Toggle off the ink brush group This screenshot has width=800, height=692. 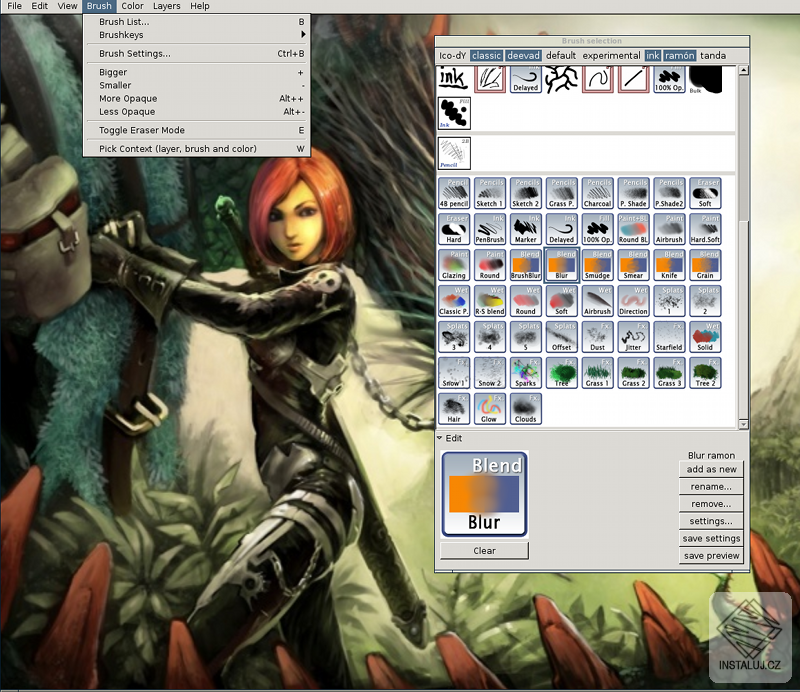653,56
